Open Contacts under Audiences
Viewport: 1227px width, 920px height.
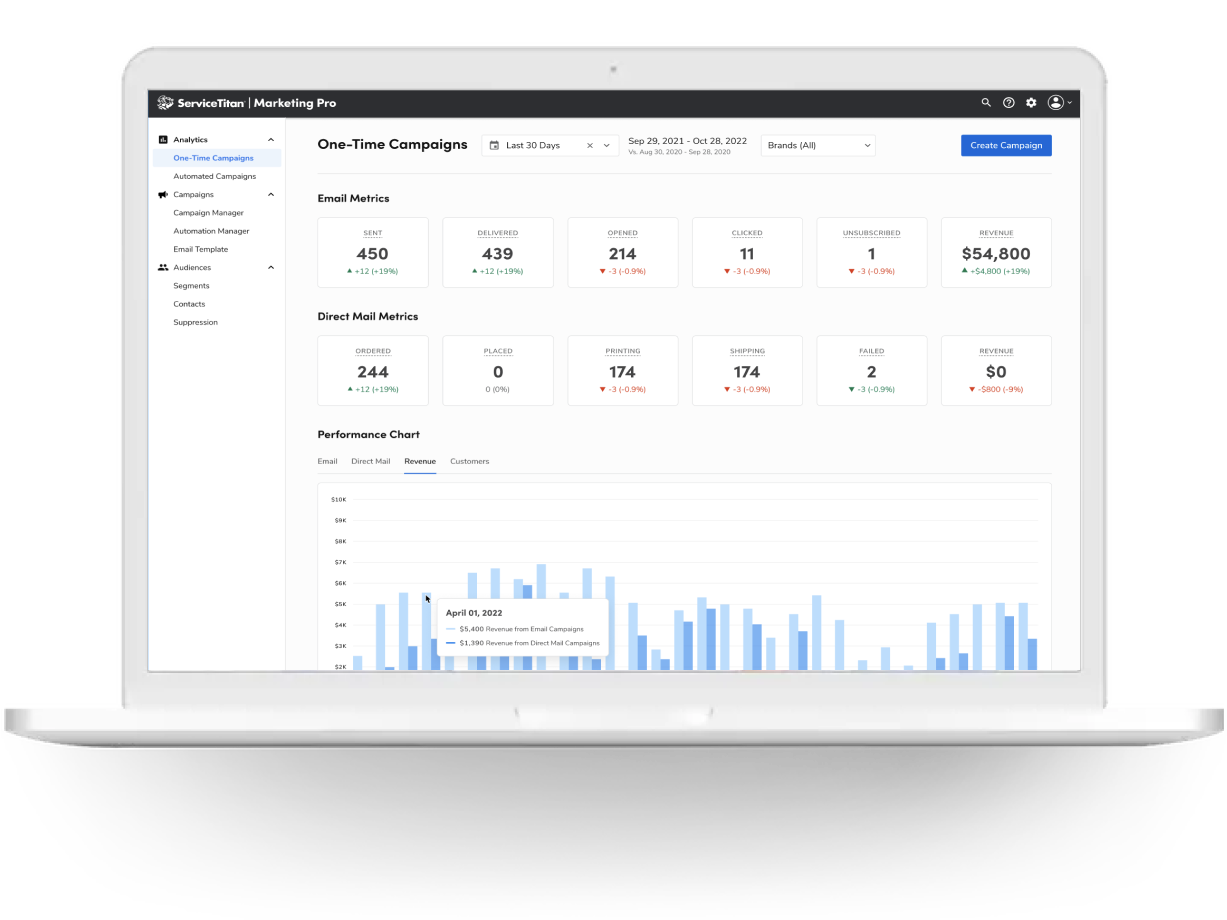click(189, 304)
